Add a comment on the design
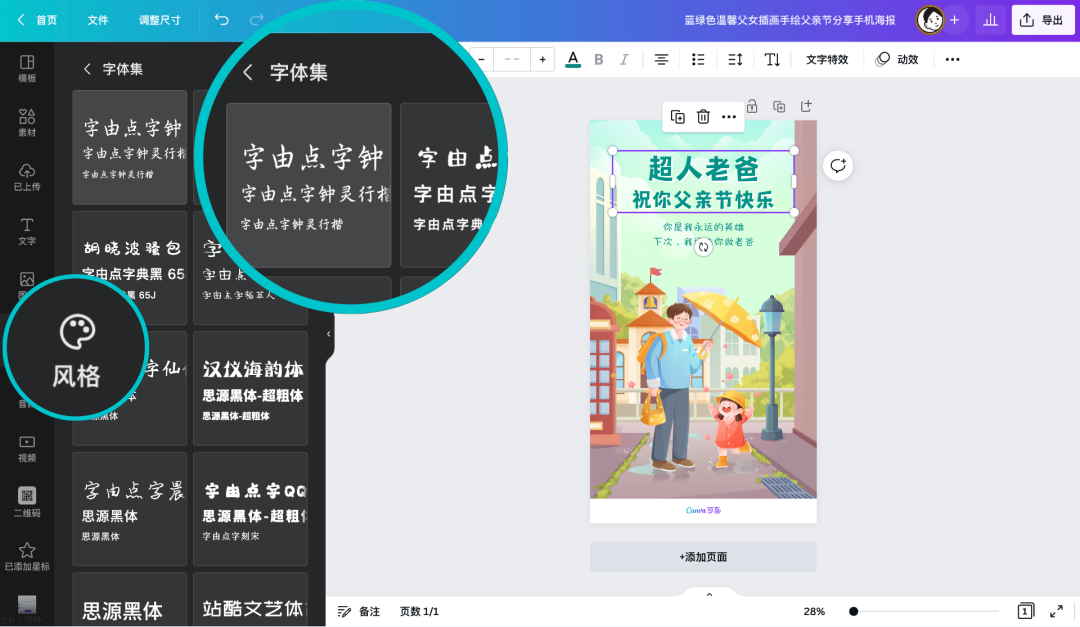Viewport: 1080px width, 627px height. 838,165
